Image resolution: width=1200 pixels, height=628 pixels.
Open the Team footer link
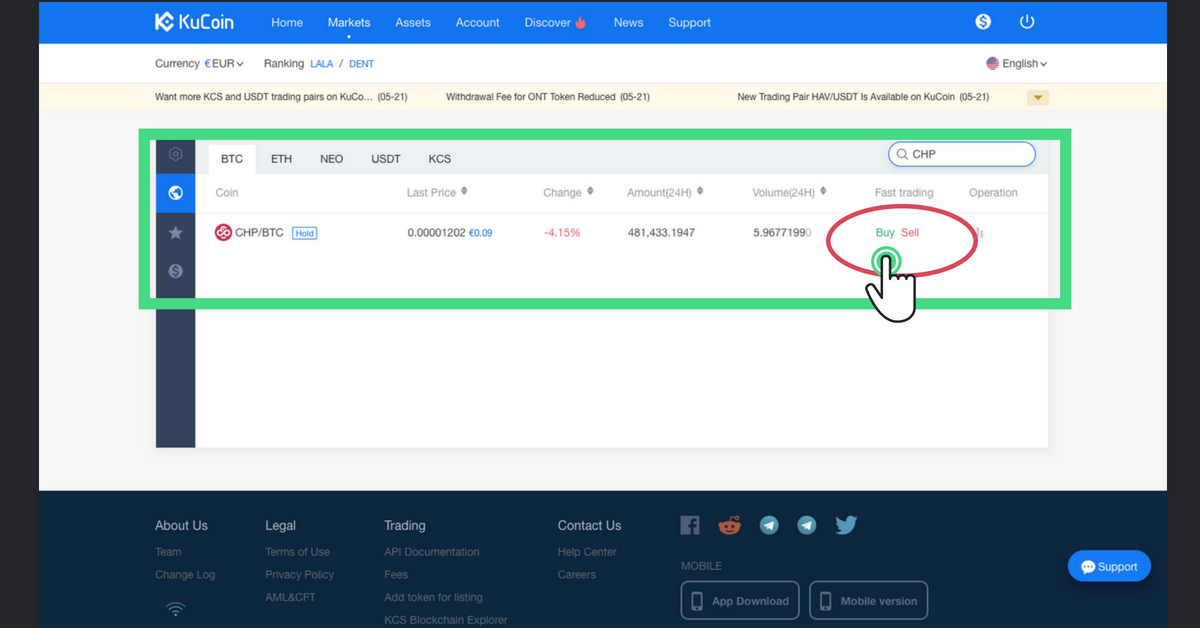(x=168, y=552)
